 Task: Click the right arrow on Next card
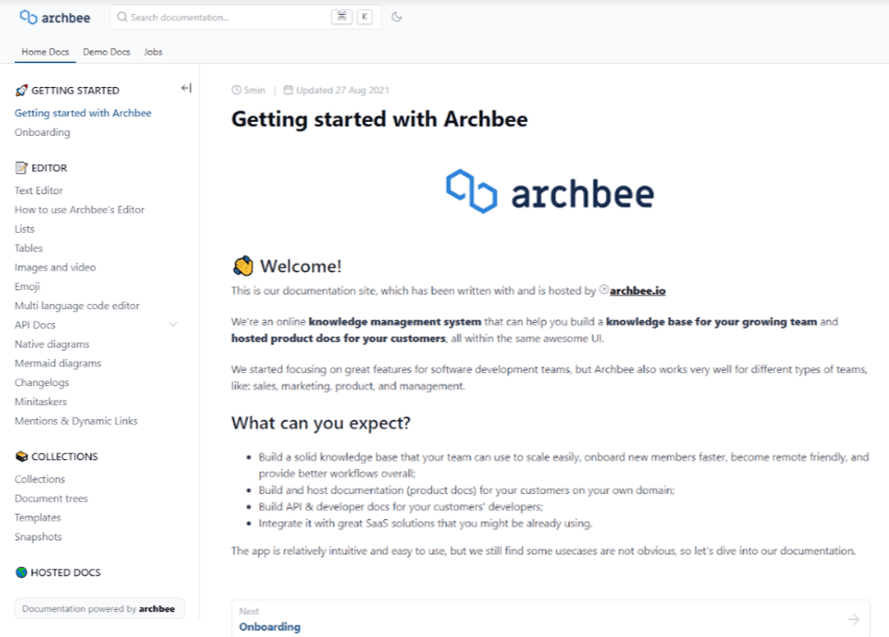[853, 619]
